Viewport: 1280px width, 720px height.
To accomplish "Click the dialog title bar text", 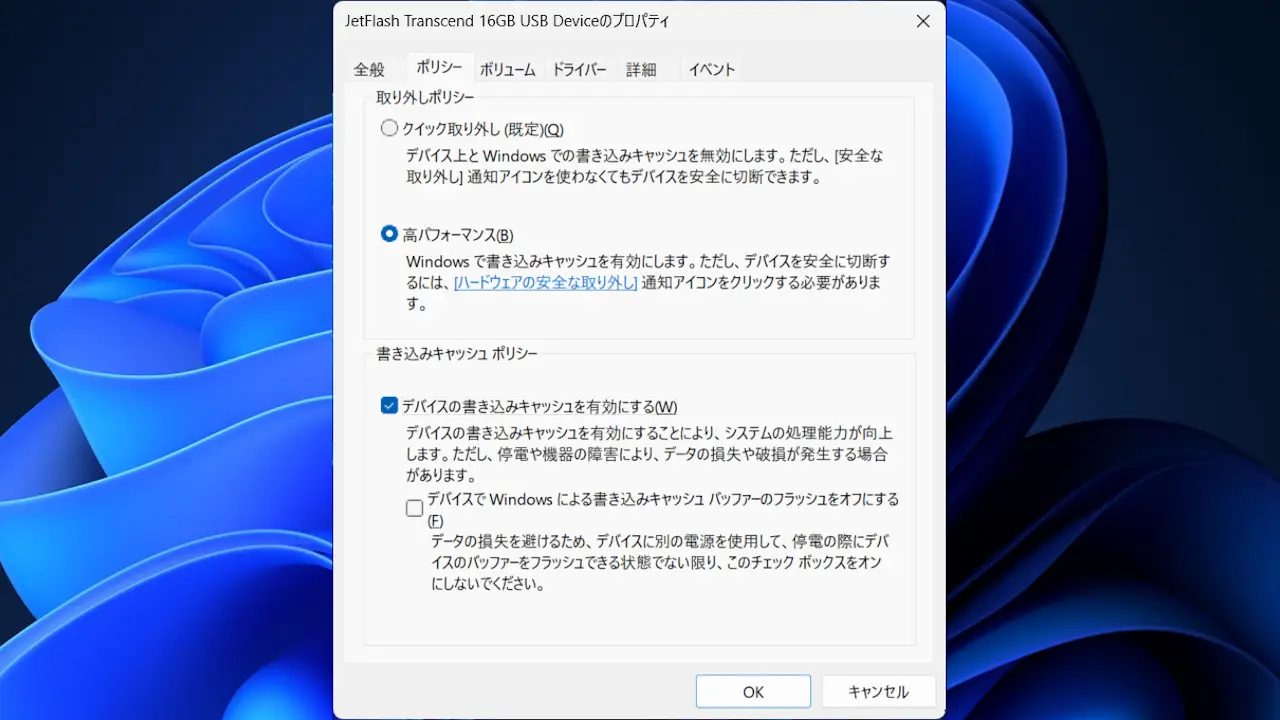I will [x=508, y=21].
